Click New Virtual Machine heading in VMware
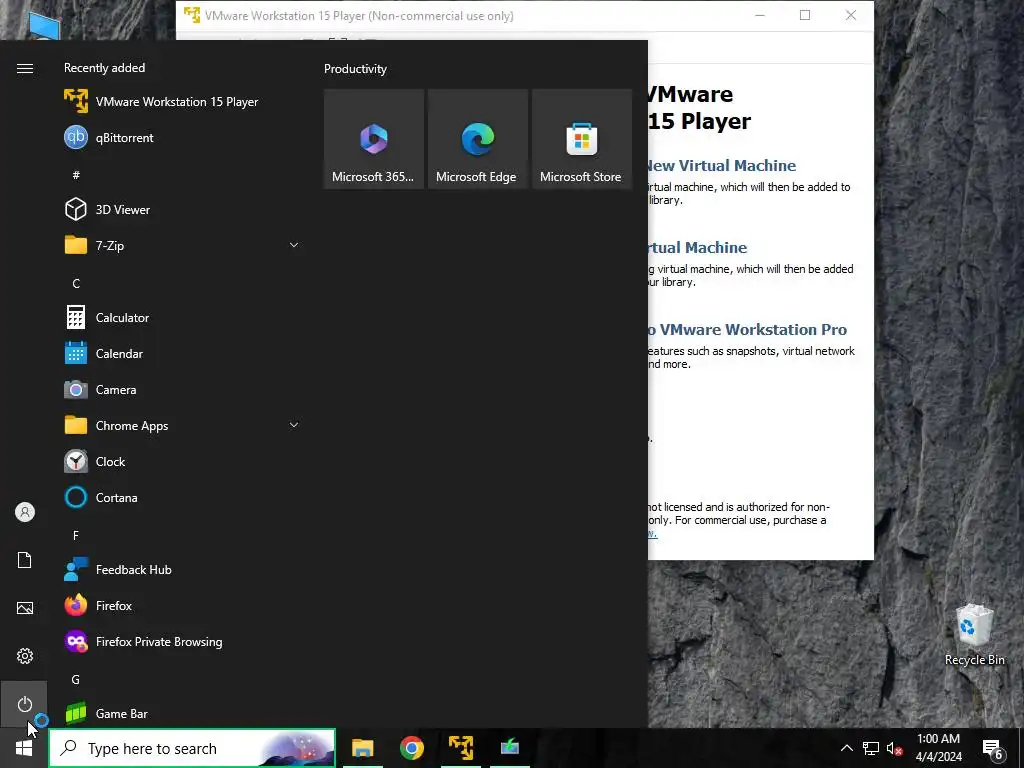The image size is (1024, 768). (x=721, y=166)
